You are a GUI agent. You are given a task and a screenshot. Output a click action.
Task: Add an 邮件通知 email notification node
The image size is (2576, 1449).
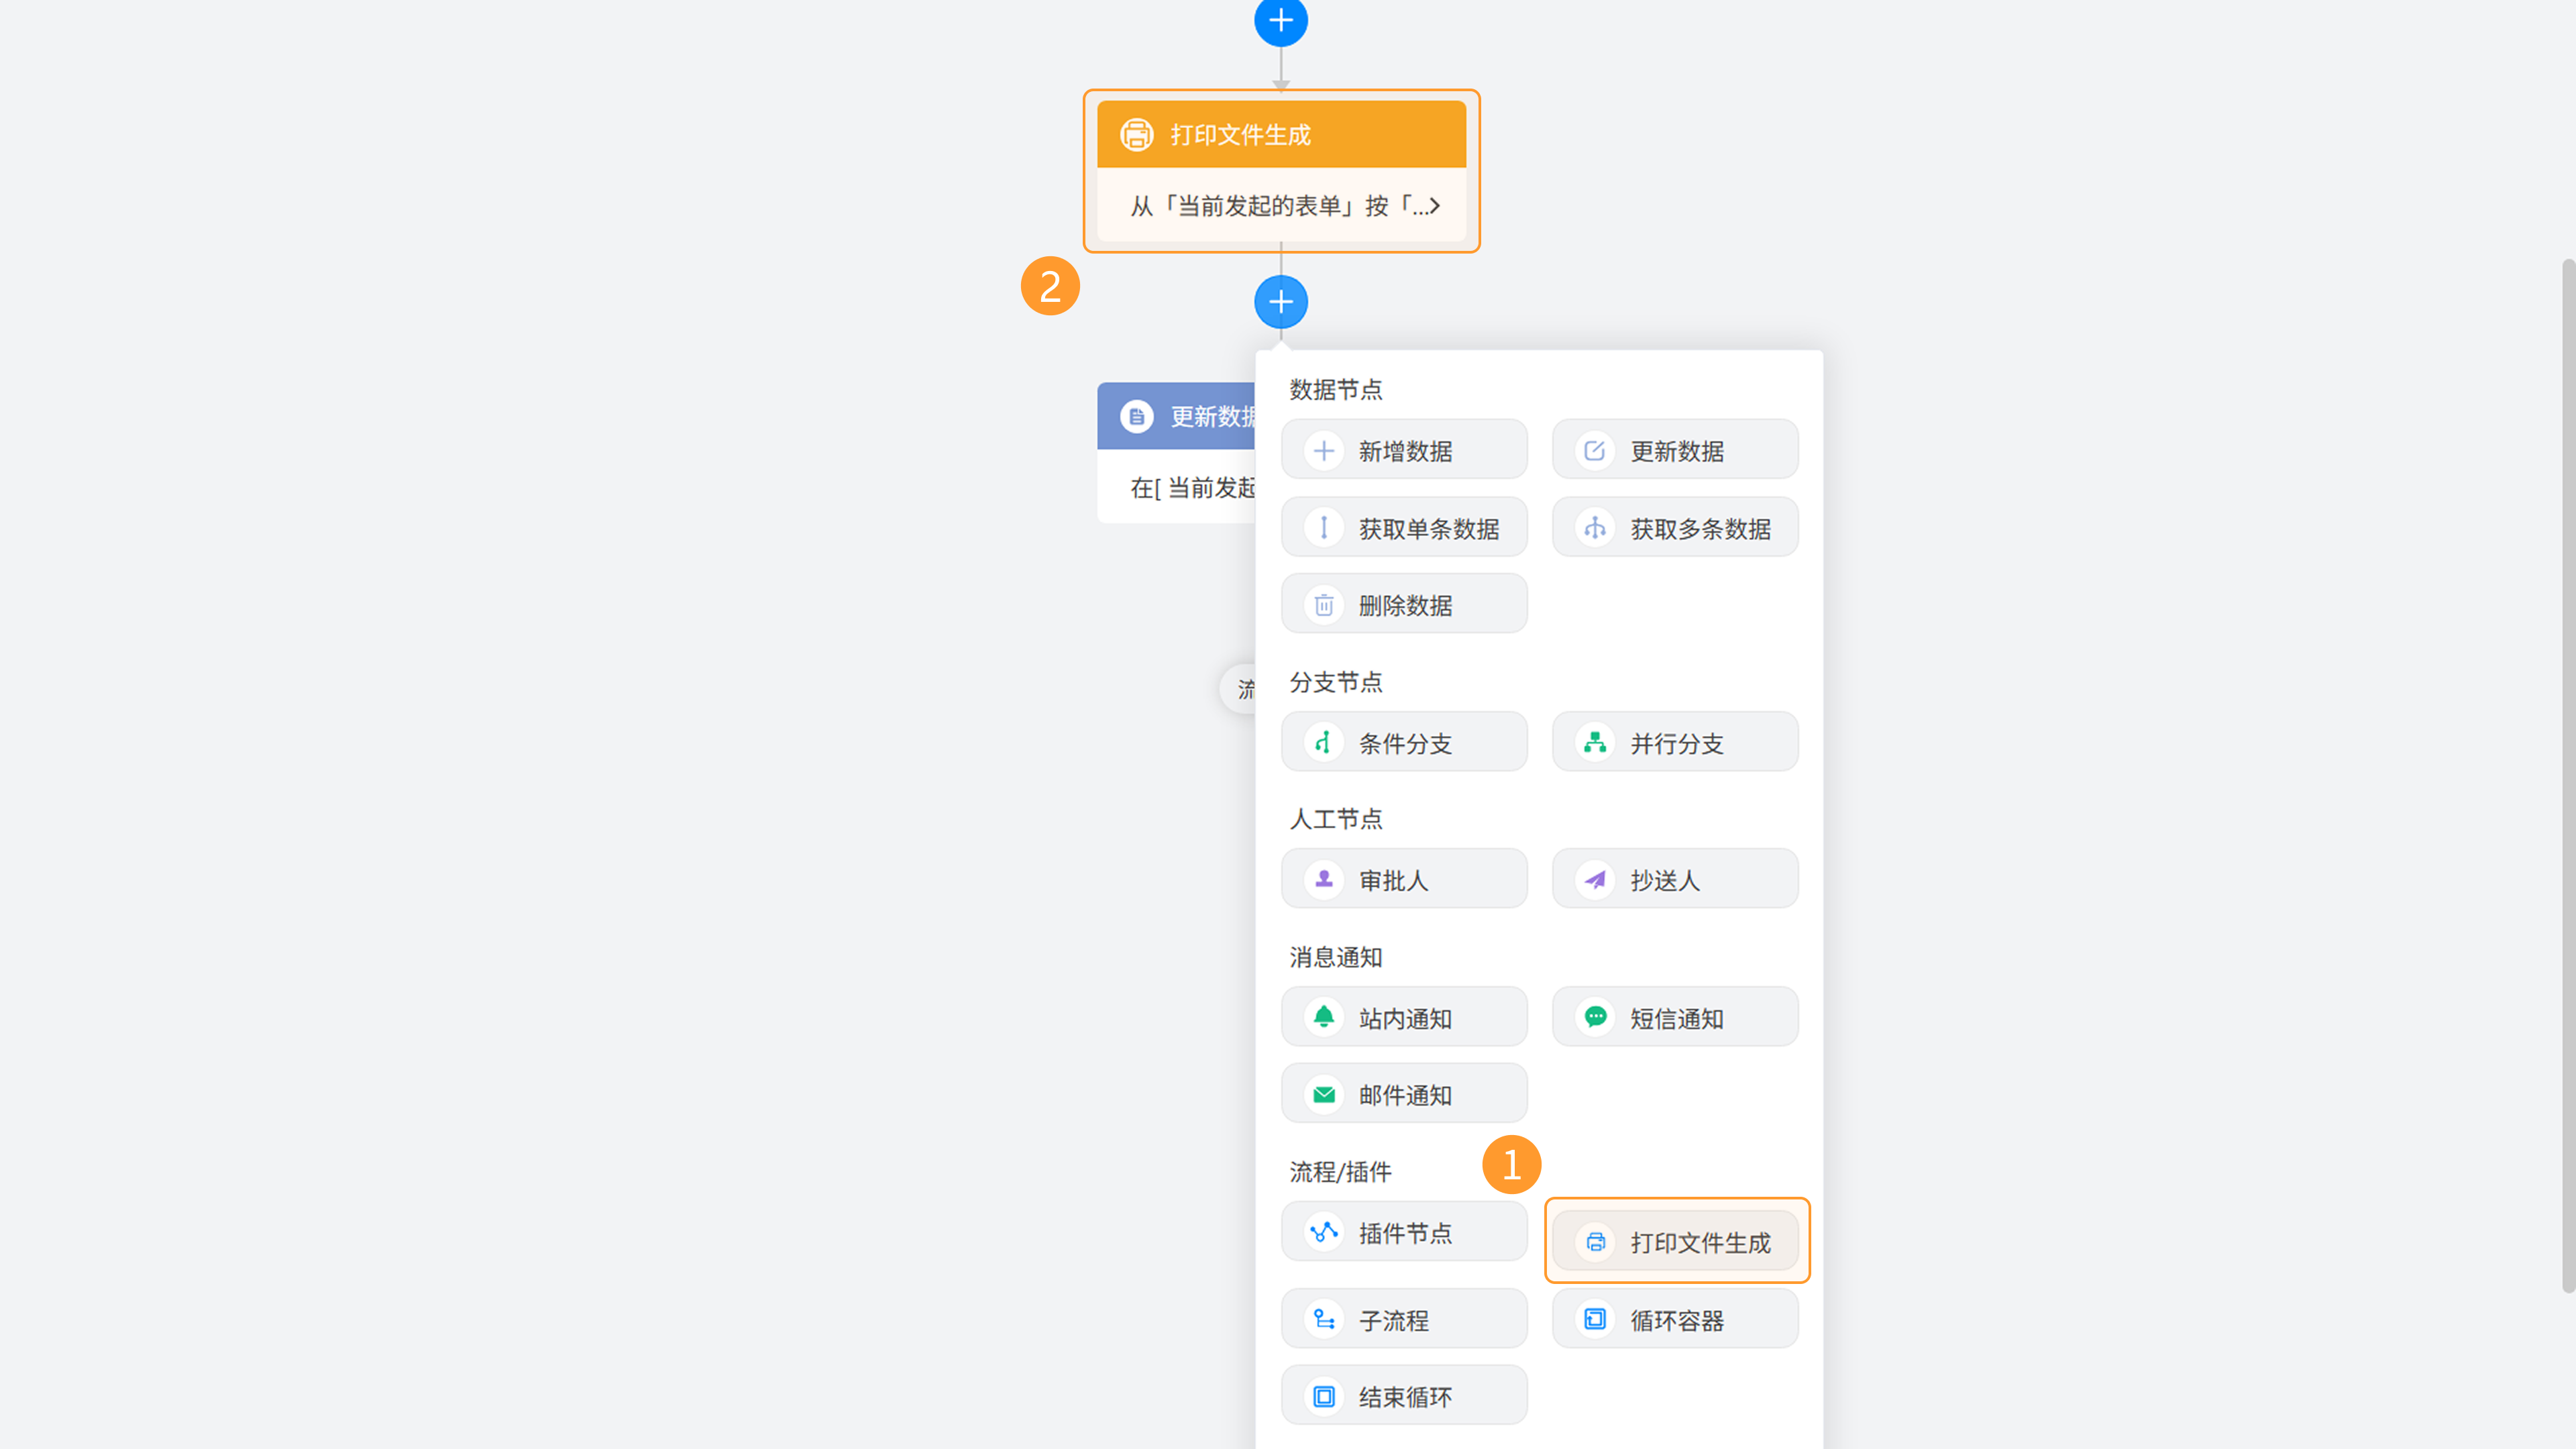[x=1404, y=1093]
